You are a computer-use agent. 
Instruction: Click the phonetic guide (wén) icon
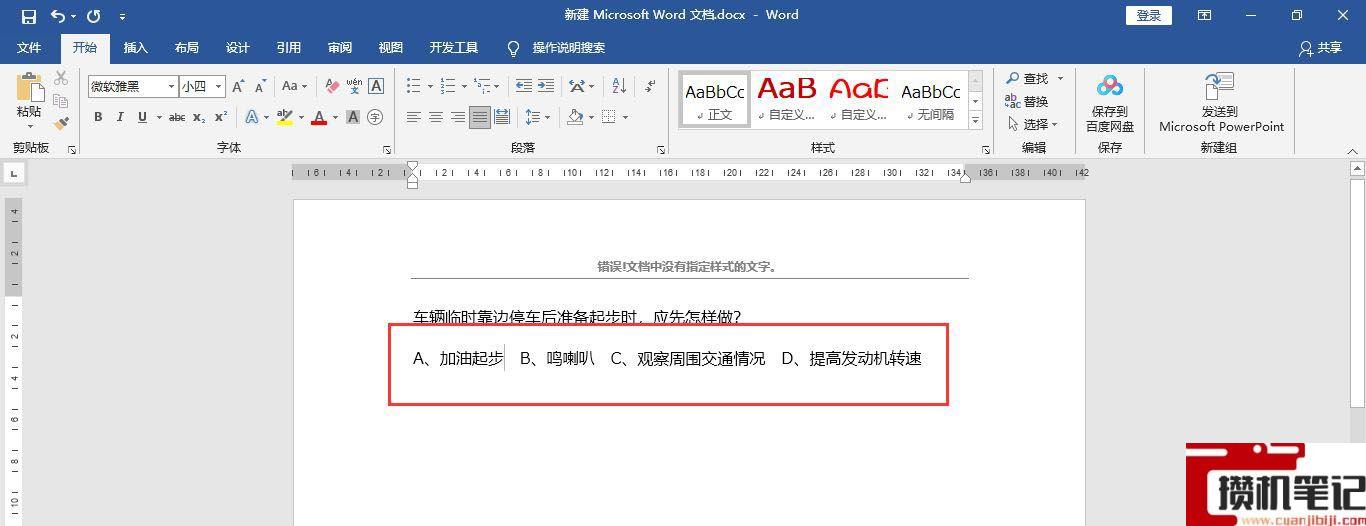point(354,87)
